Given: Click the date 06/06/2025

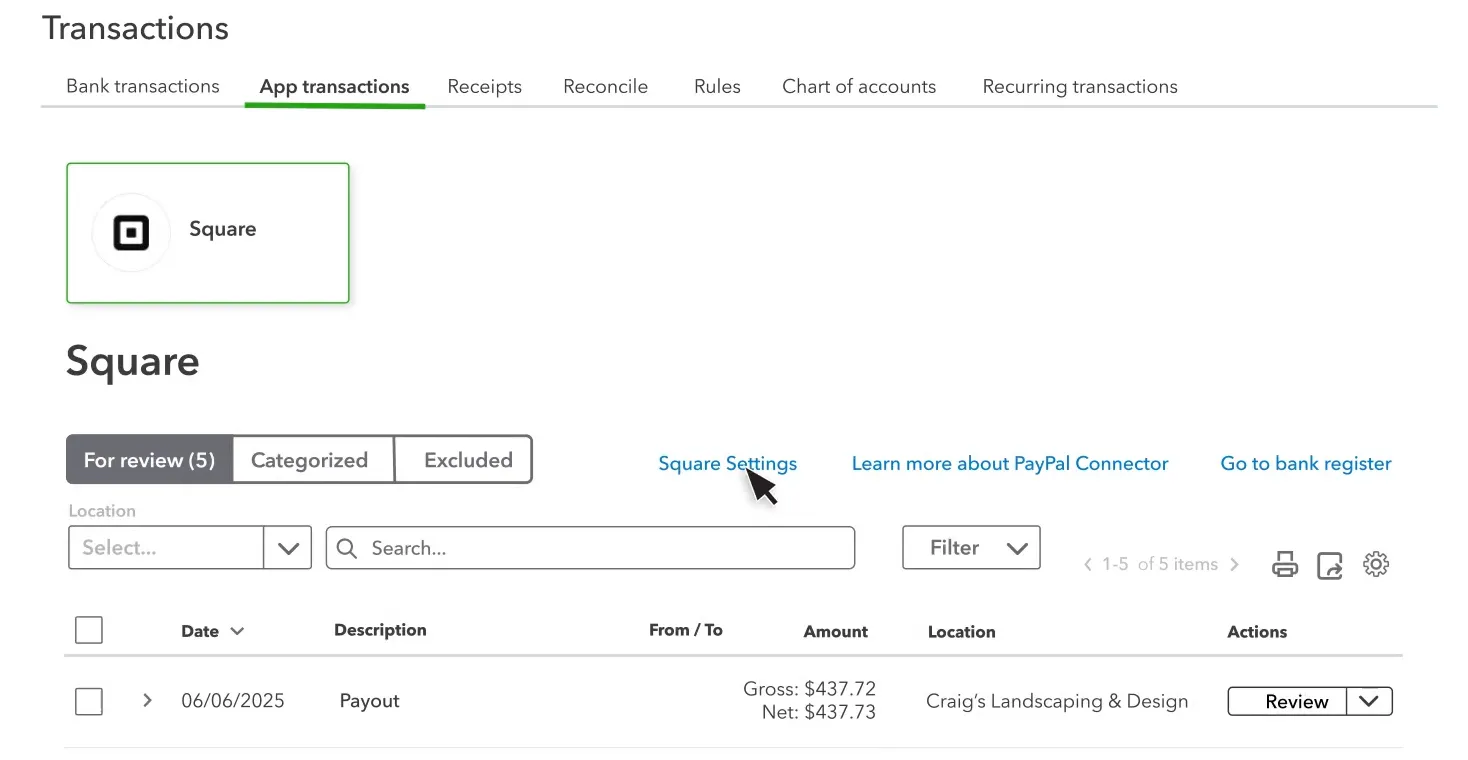Looking at the screenshot, I should pyautogui.click(x=233, y=701).
